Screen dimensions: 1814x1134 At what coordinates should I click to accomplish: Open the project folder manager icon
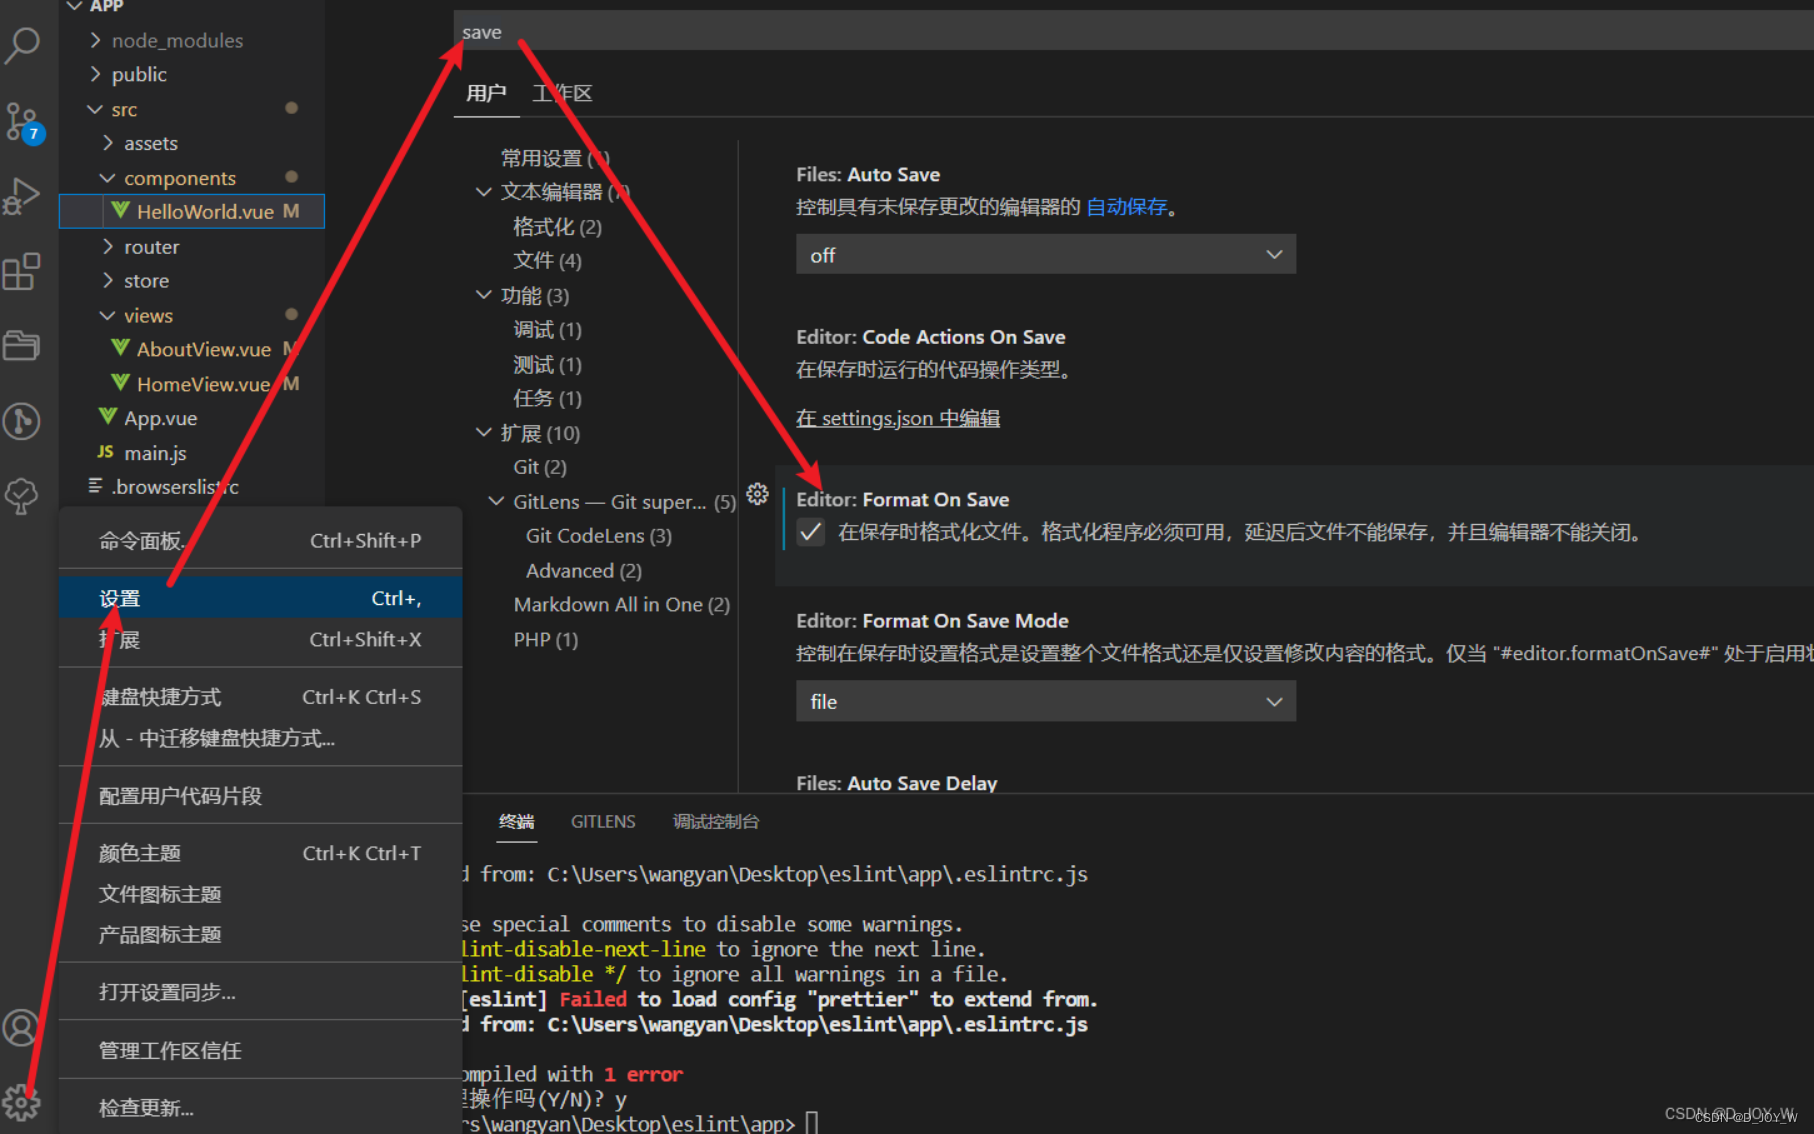click(x=22, y=345)
